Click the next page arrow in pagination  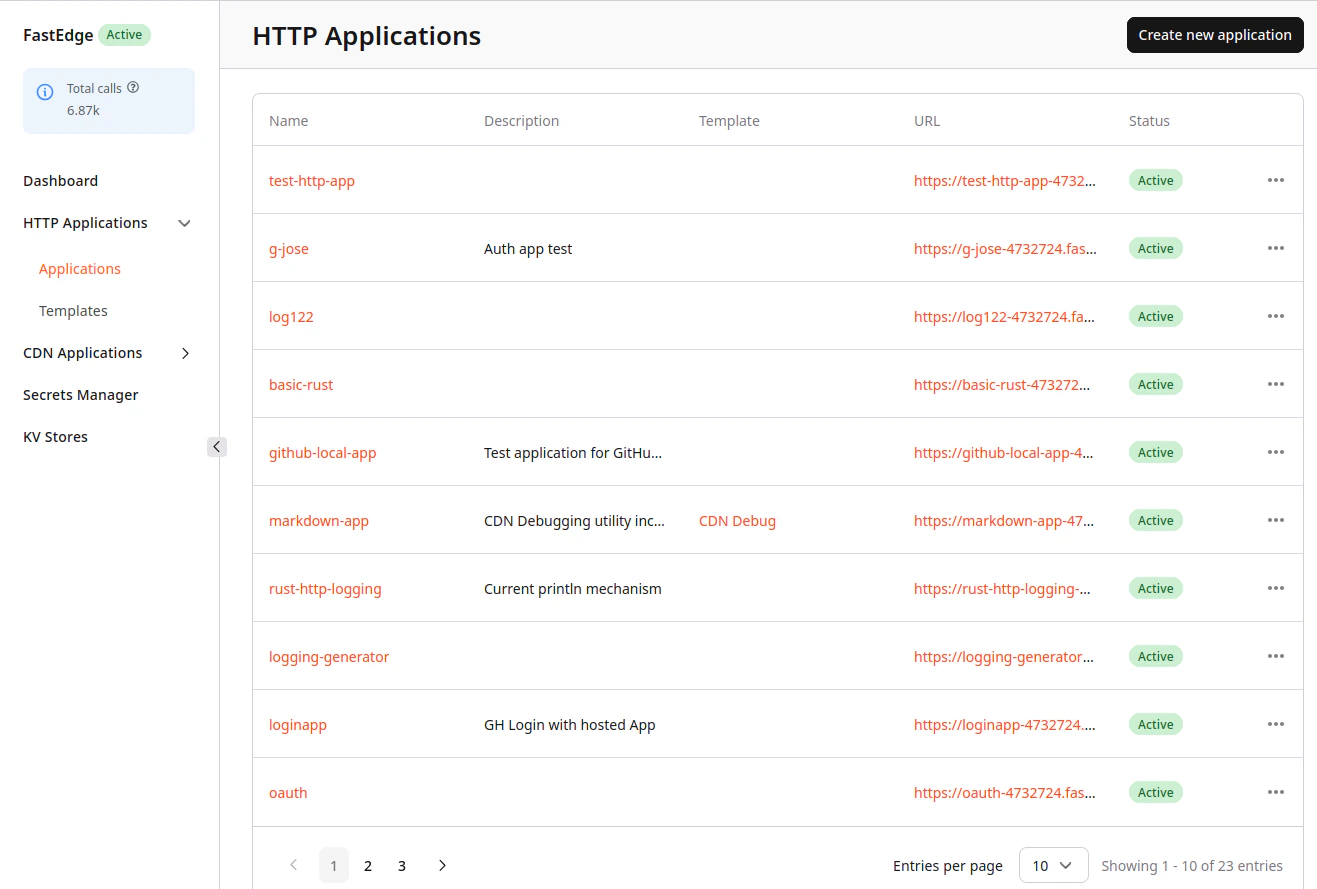coord(442,865)
